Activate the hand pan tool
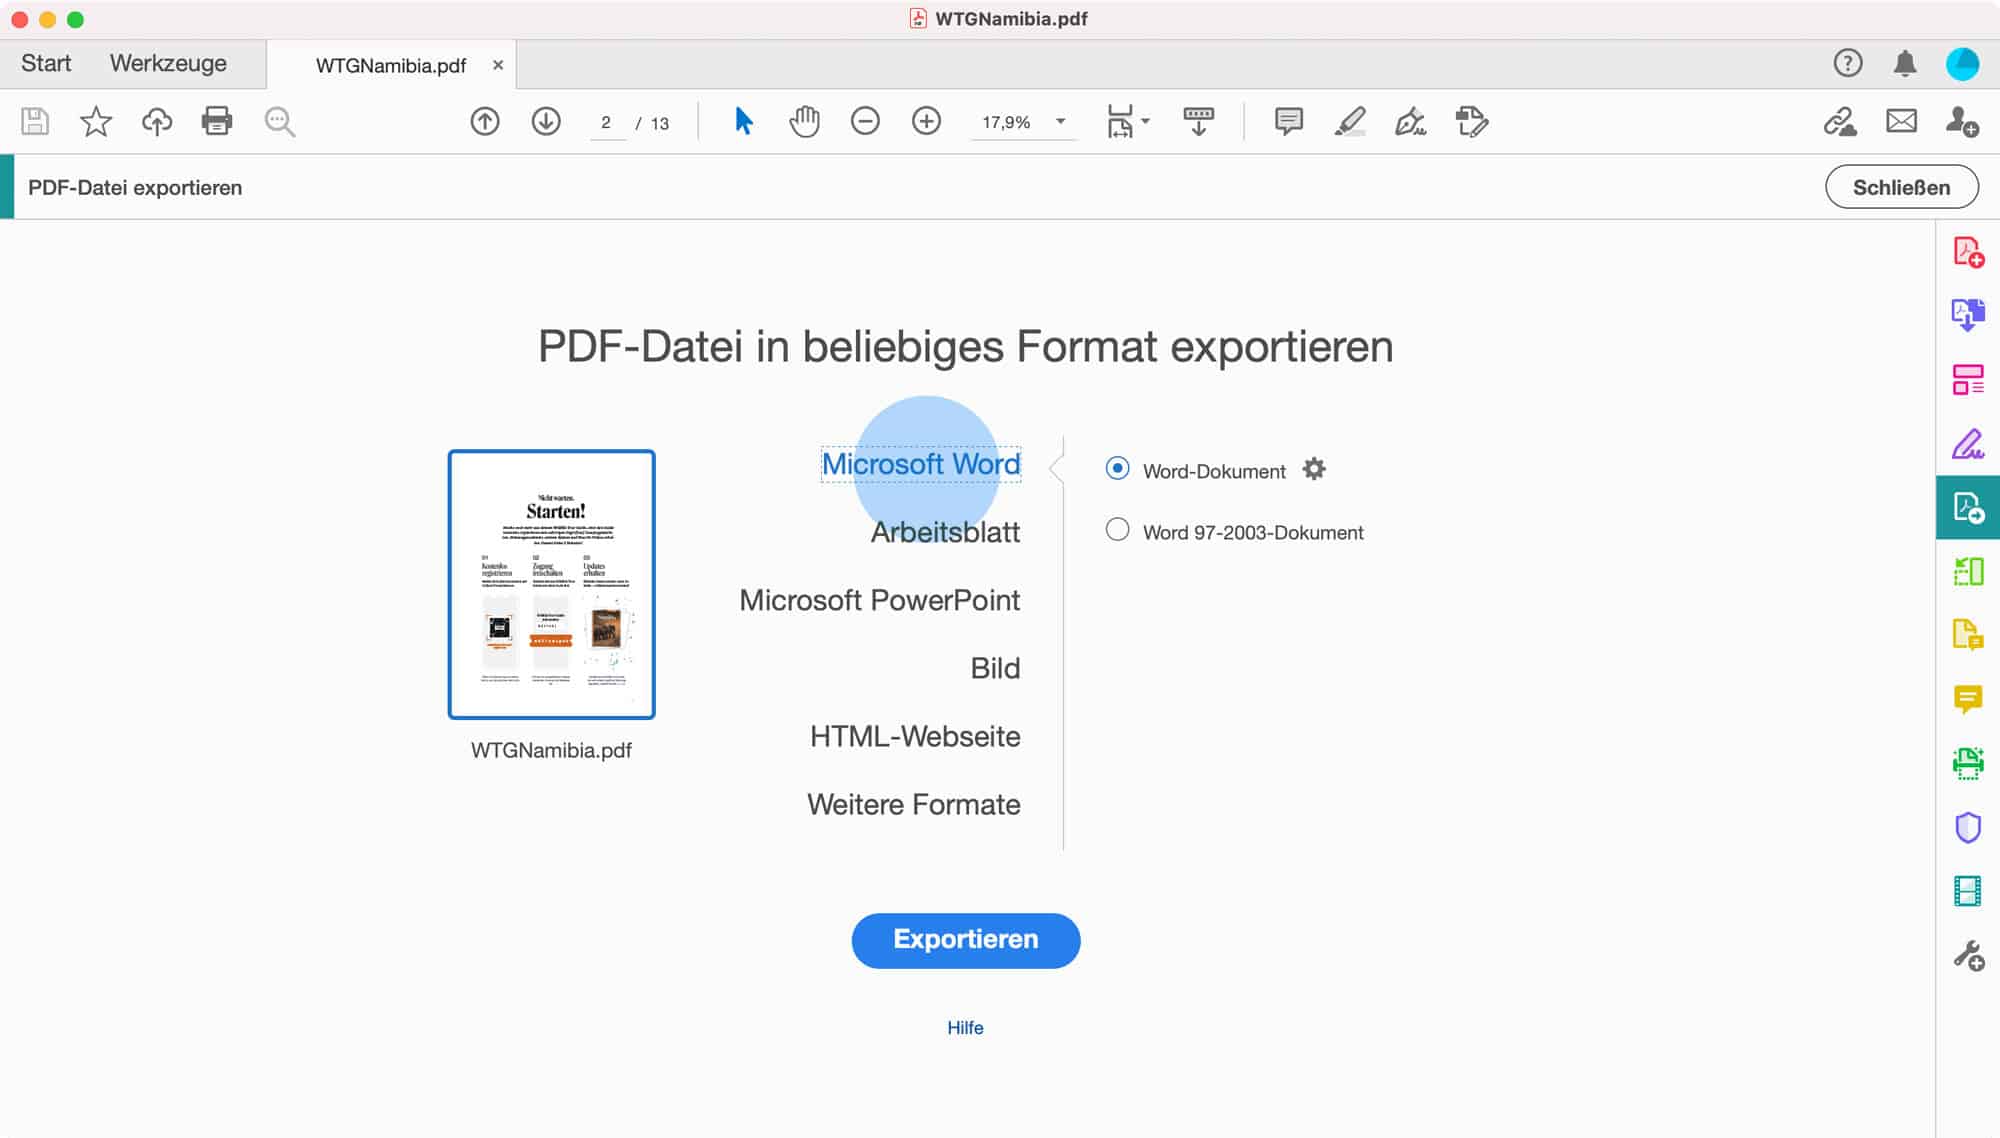The image size is (2000, 1138). [x=804, y=122]
